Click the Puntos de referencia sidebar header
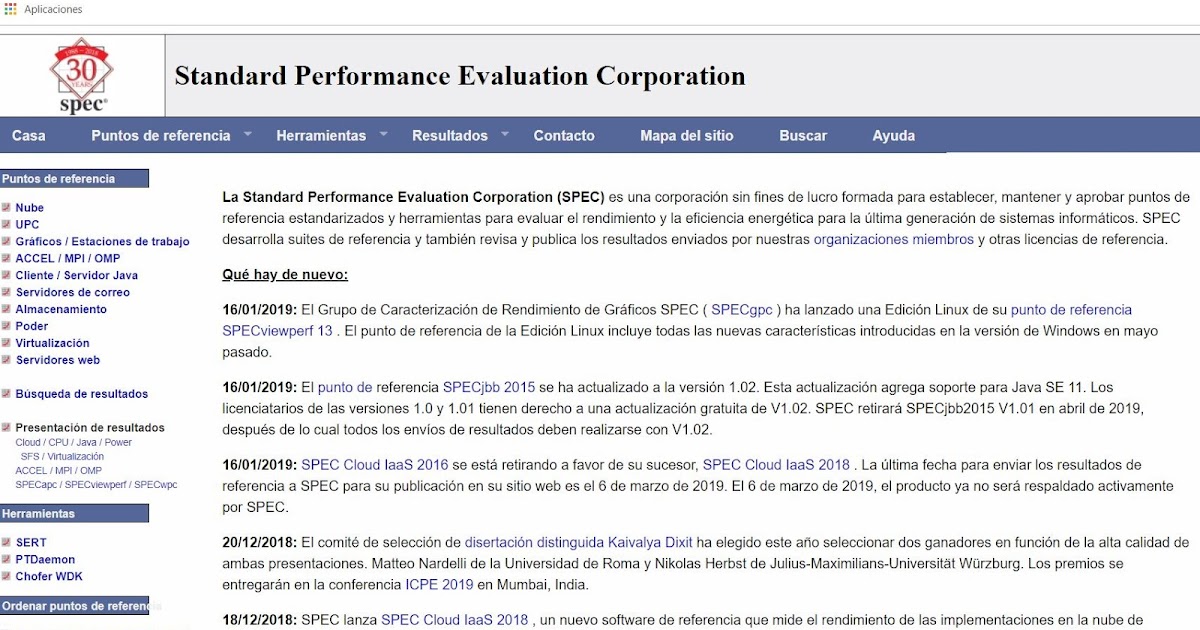 (x=74, y=179)
